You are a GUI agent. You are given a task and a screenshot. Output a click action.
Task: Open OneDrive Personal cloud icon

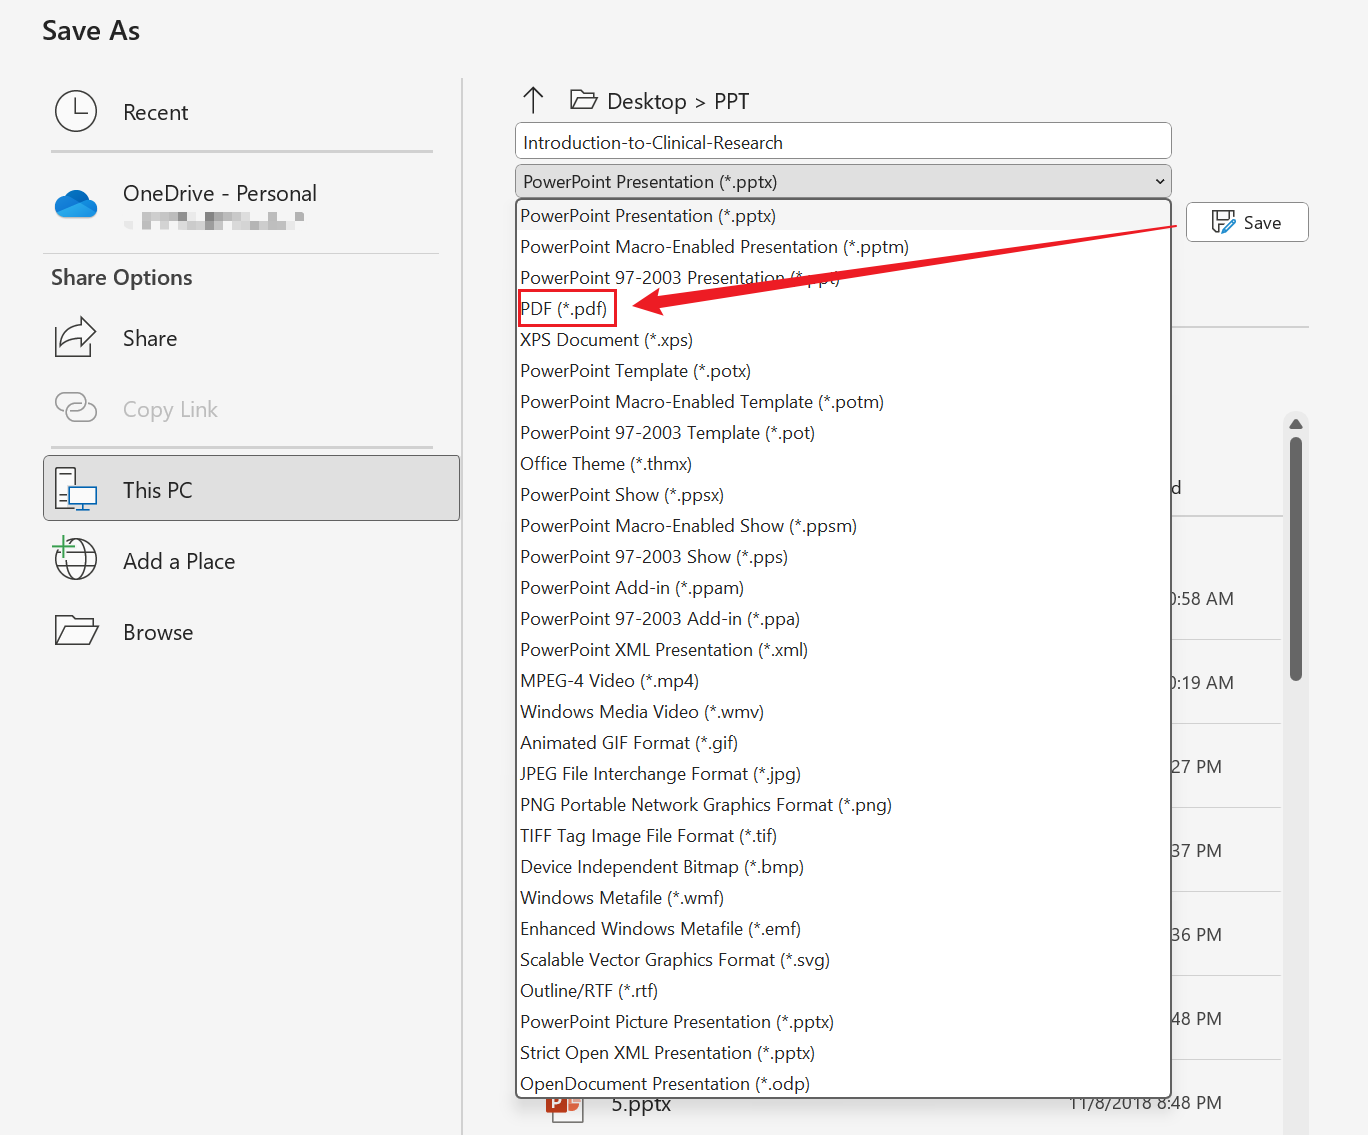pos(76,205)
